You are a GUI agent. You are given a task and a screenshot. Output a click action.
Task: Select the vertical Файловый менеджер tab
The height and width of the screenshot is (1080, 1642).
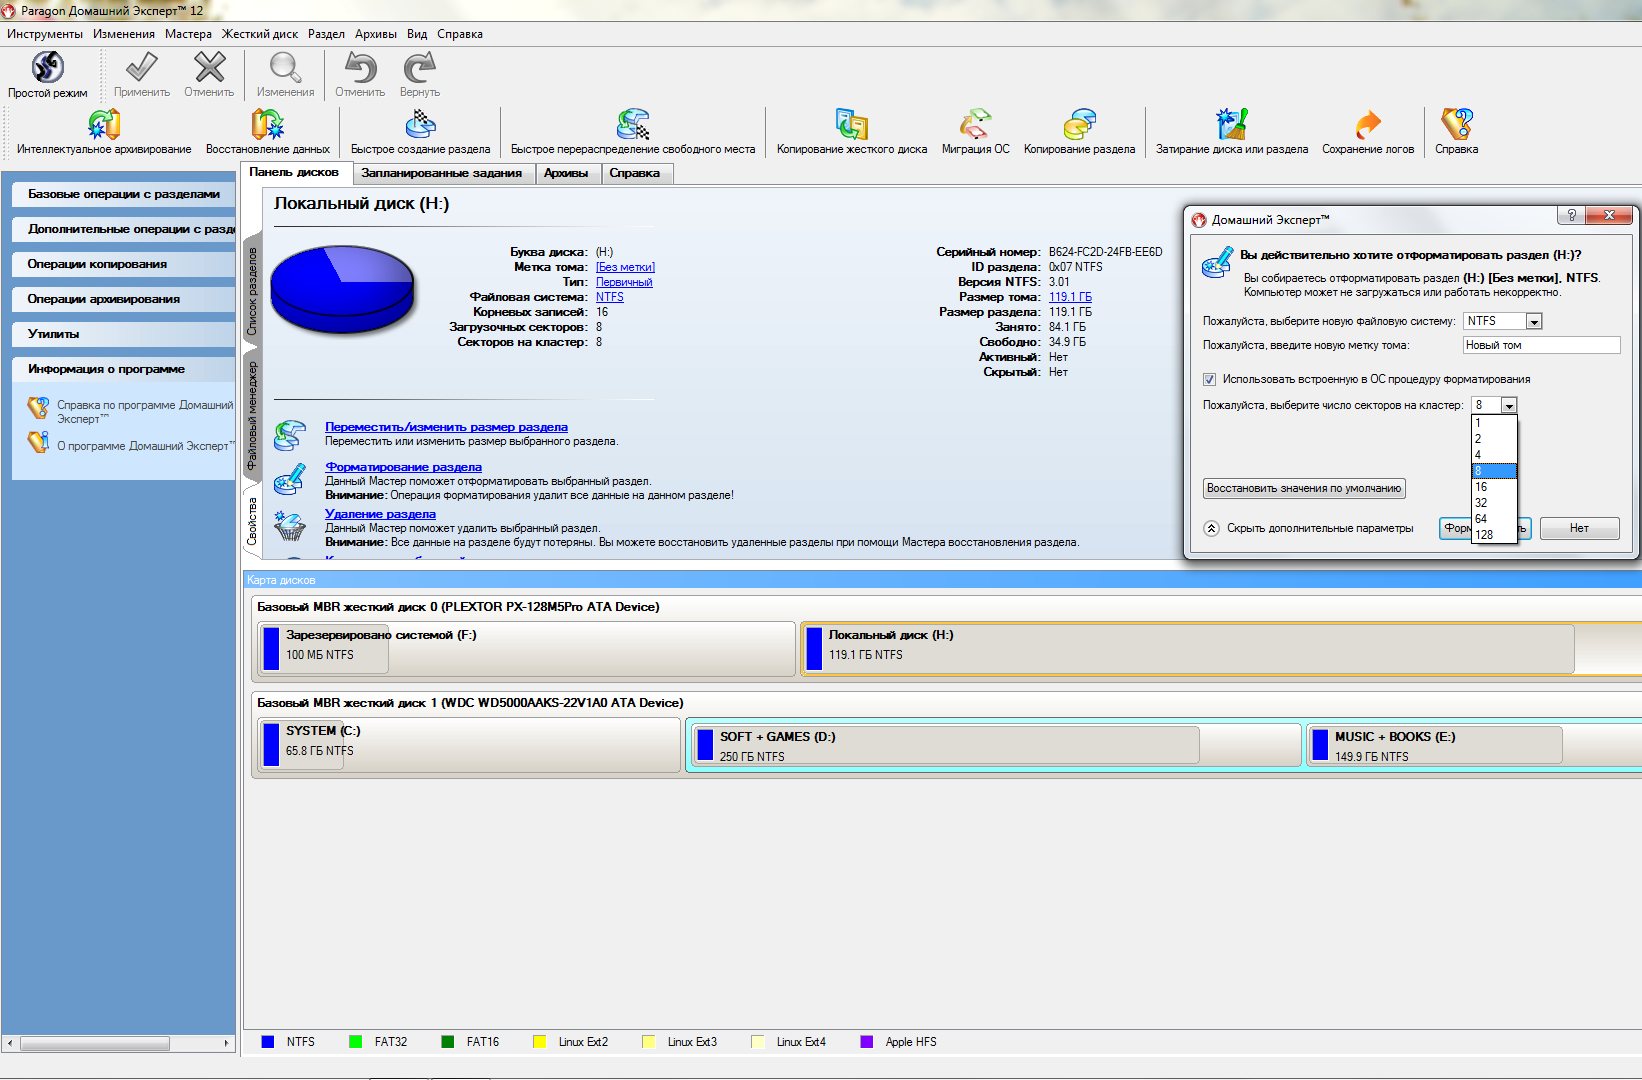pos(251,416)
